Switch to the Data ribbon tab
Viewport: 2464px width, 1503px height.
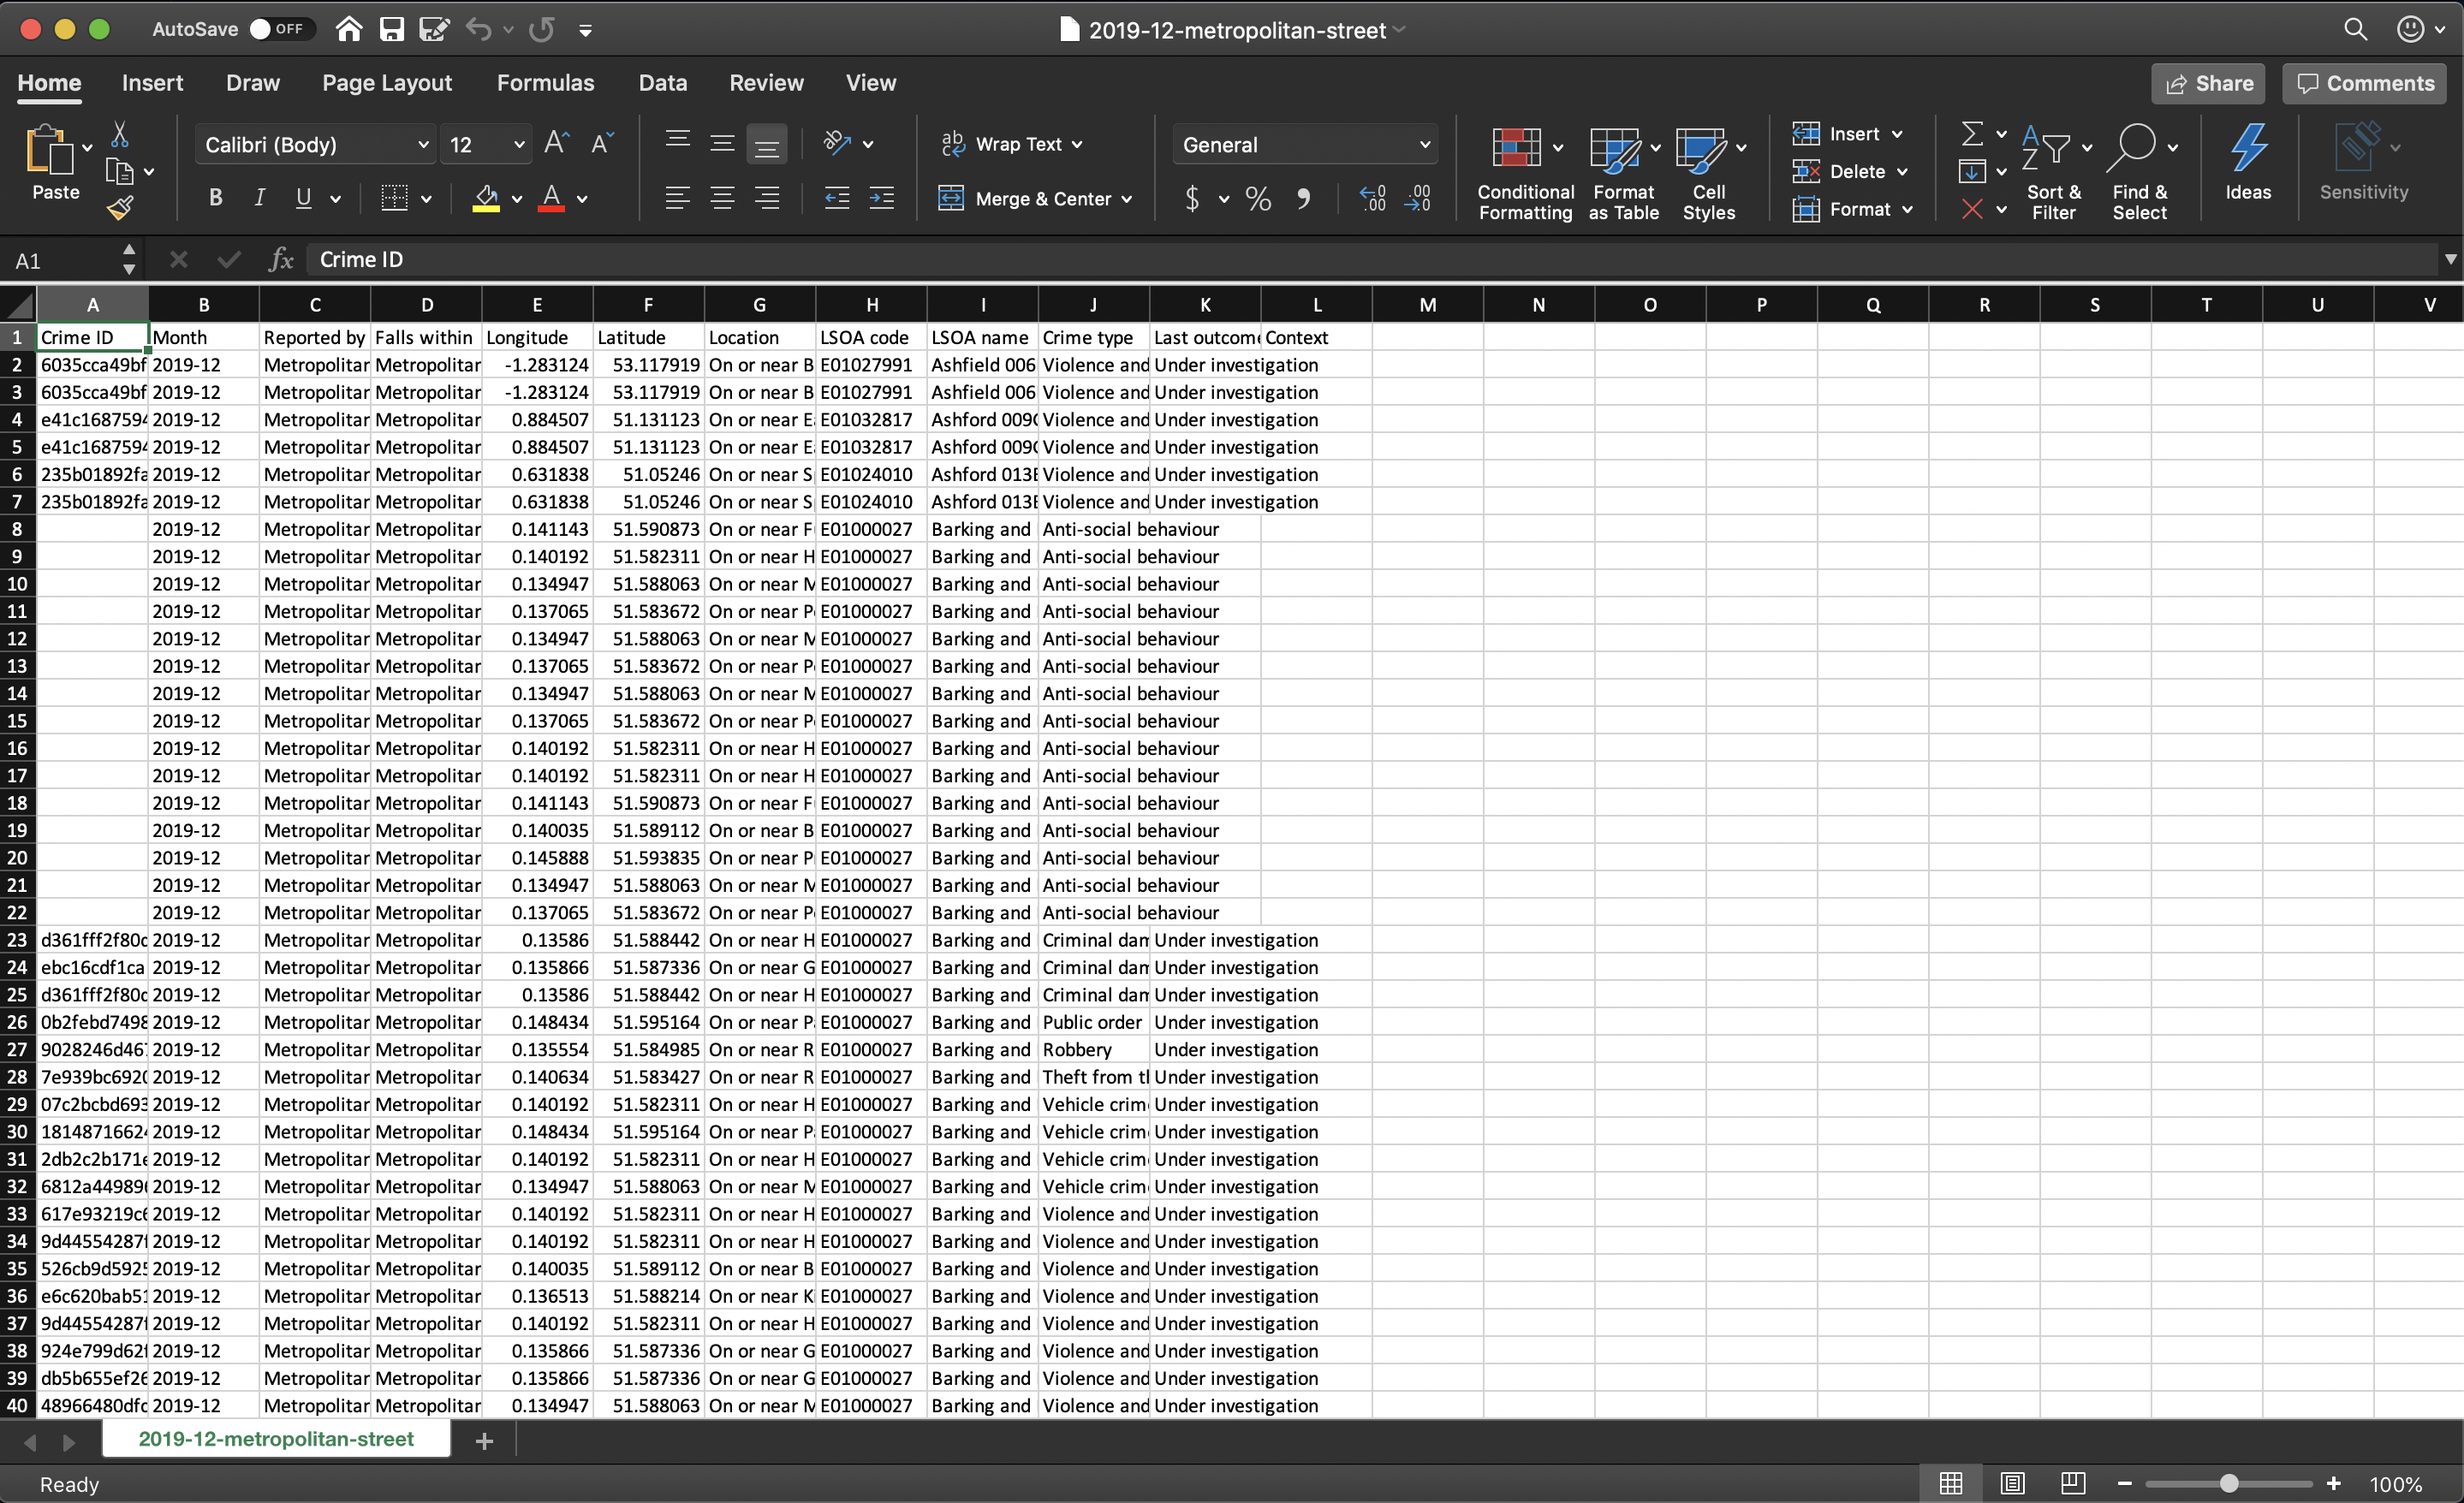(662, 83)
